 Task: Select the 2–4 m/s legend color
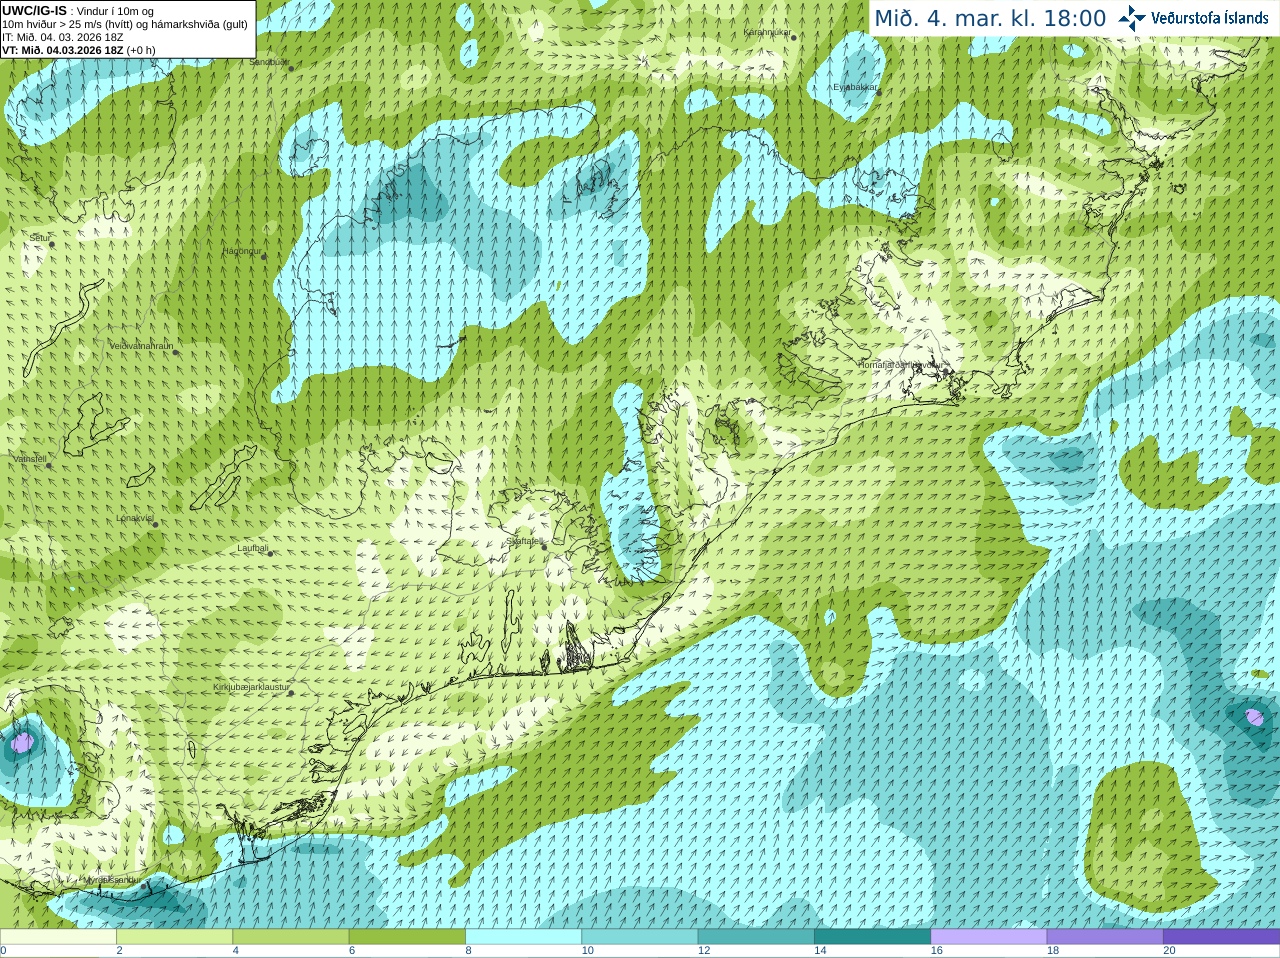(x=174, y=937)
